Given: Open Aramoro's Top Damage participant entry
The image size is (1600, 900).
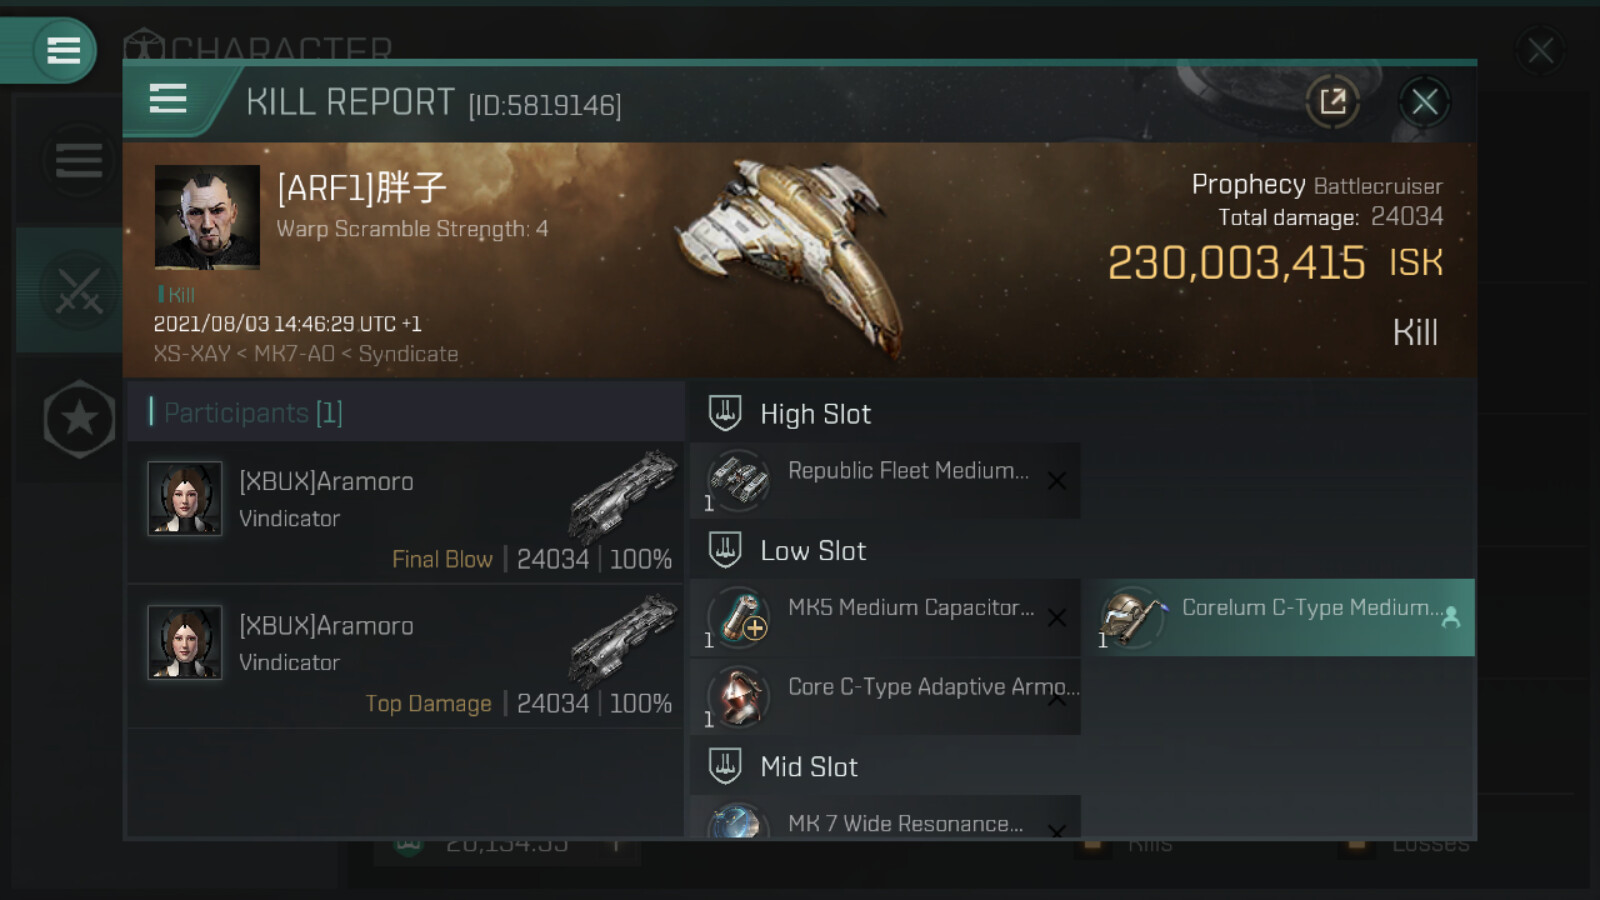Looking at the screenshot, I should coord(405,657).
